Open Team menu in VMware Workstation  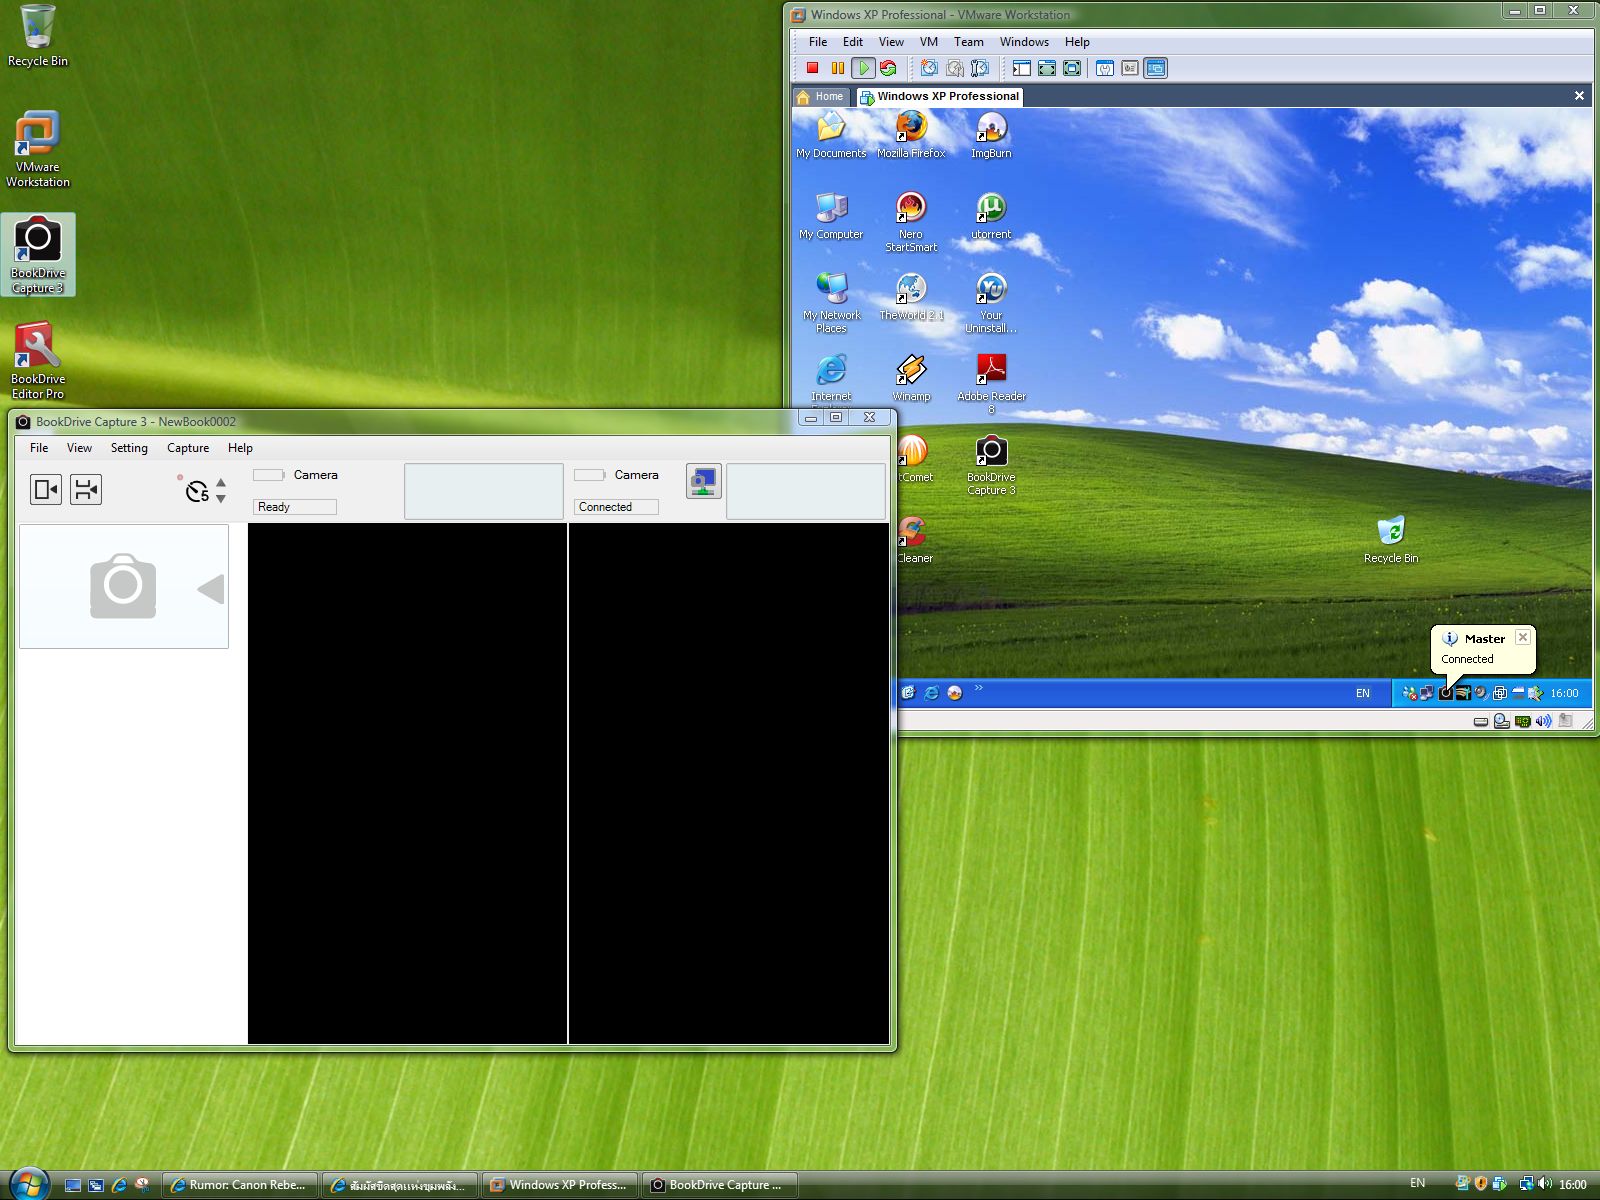coord(968,42)
